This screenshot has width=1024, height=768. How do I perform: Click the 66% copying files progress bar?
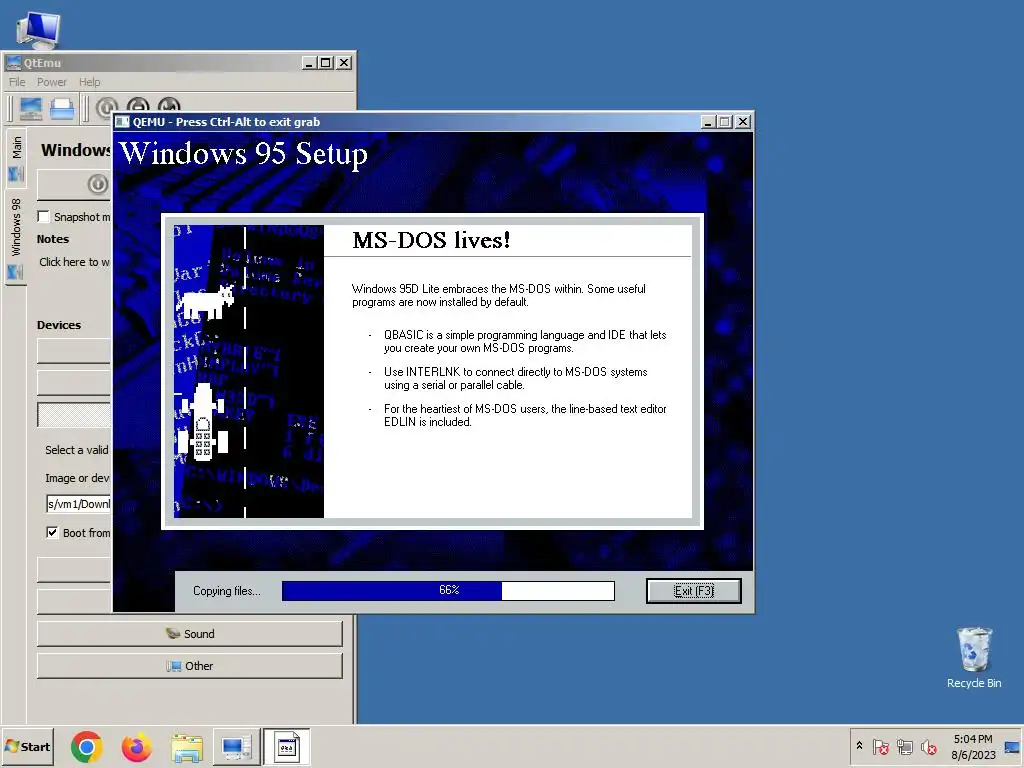pos(448,590)
